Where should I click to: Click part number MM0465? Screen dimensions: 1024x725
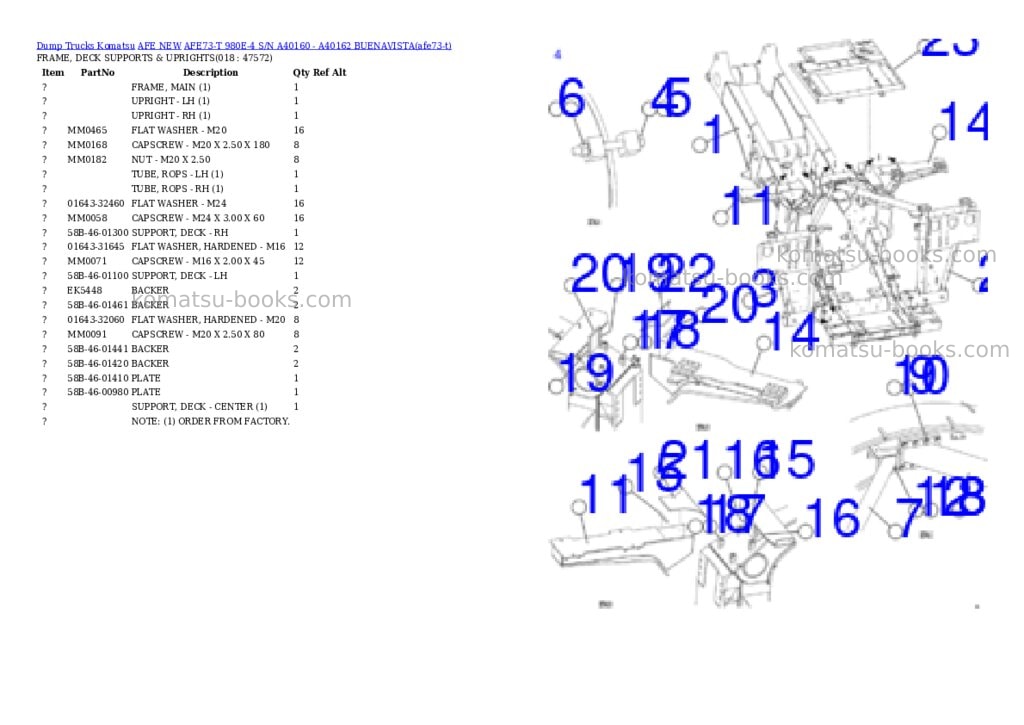87,131
